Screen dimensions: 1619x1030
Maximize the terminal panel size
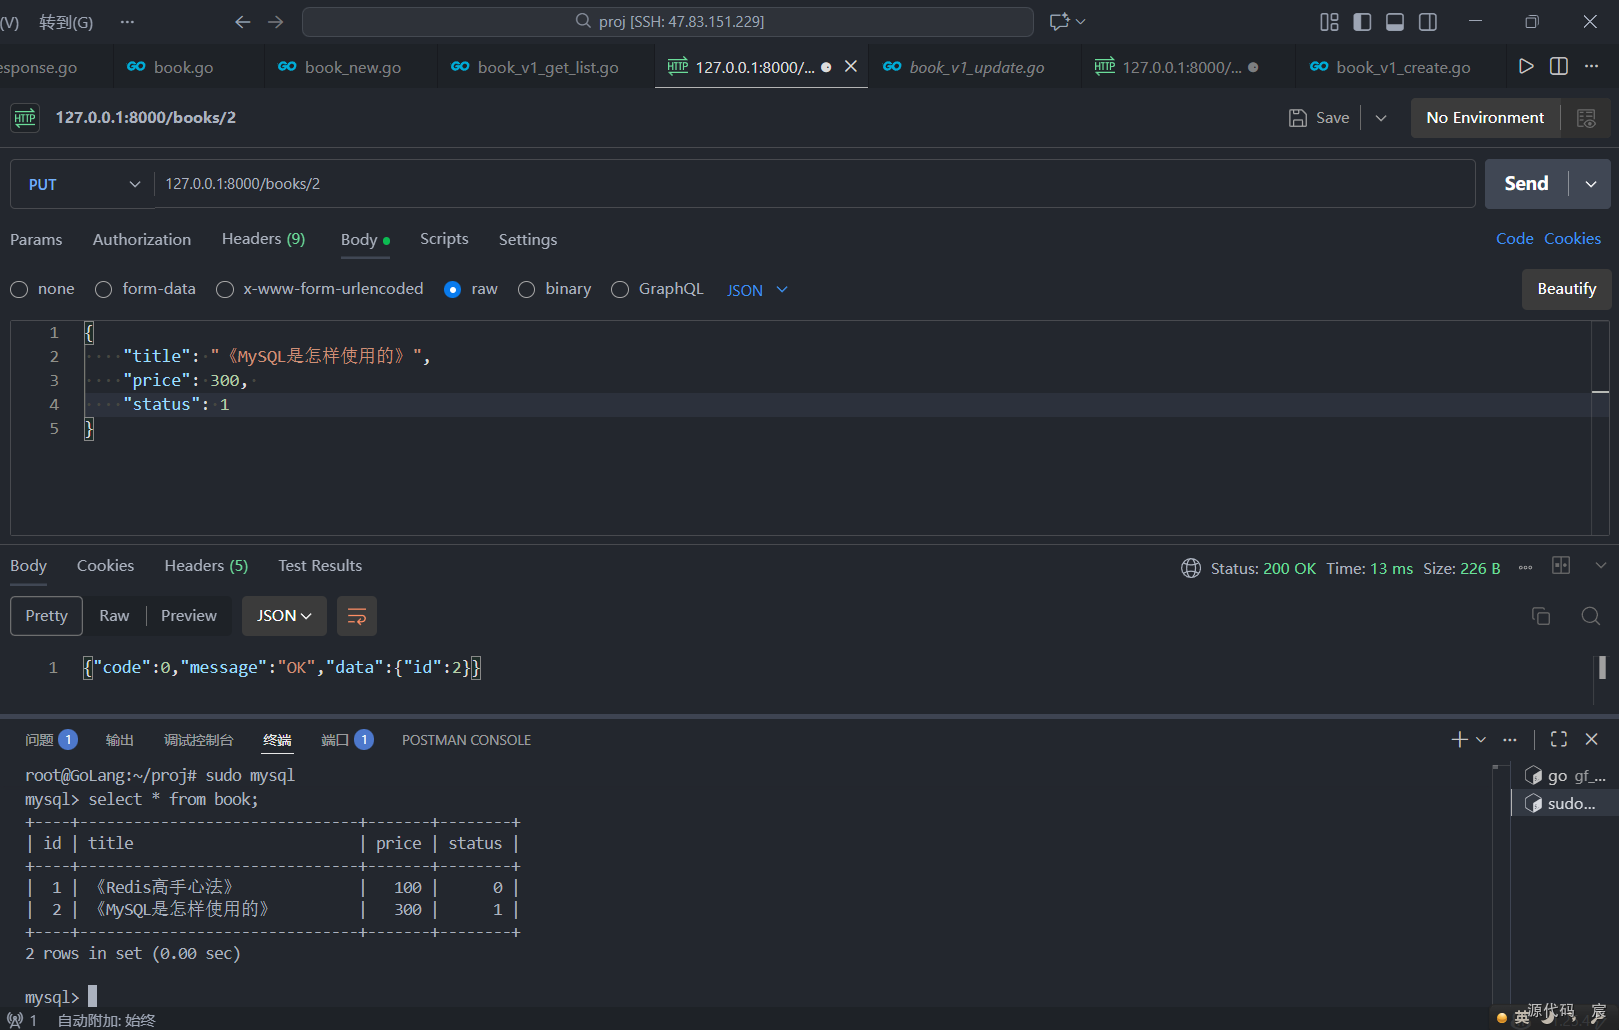point(1559,739)
